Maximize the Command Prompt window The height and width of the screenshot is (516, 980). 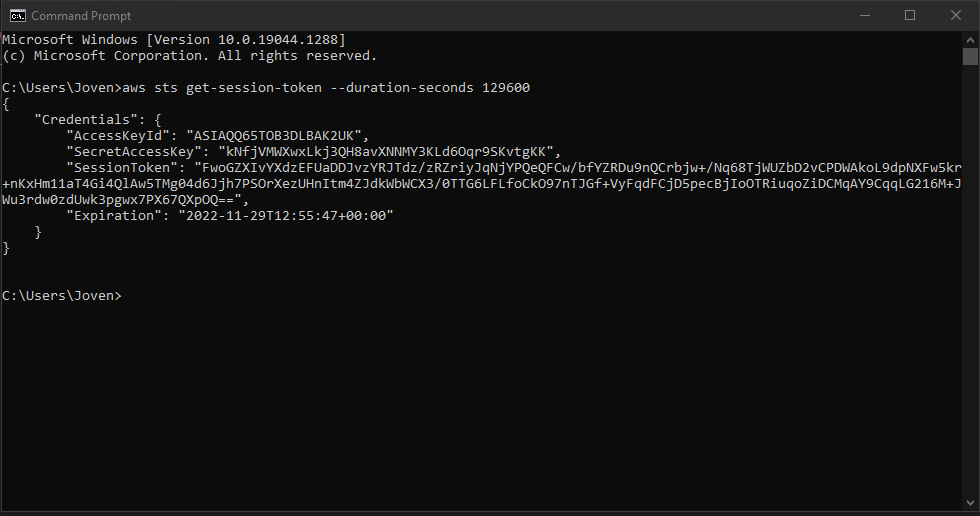click(910, 15)
